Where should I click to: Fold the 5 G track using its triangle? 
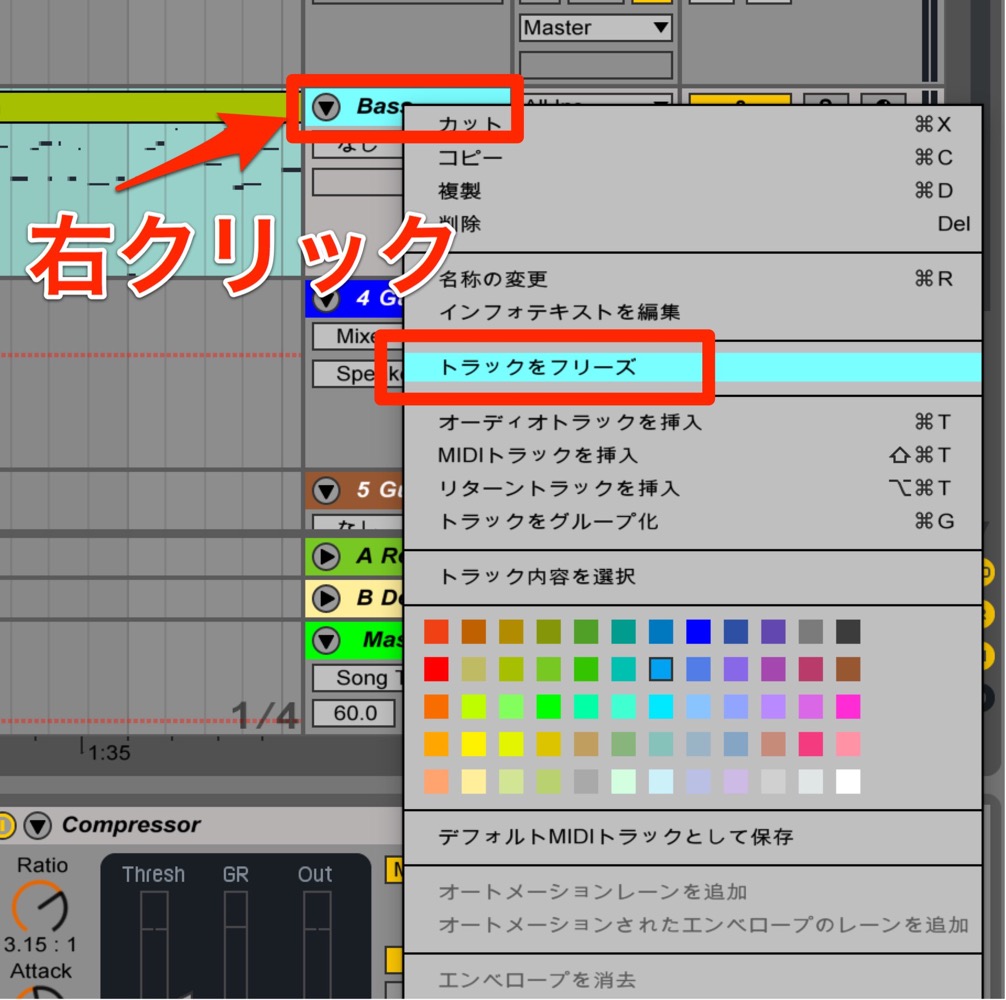(x=326, y=491)
